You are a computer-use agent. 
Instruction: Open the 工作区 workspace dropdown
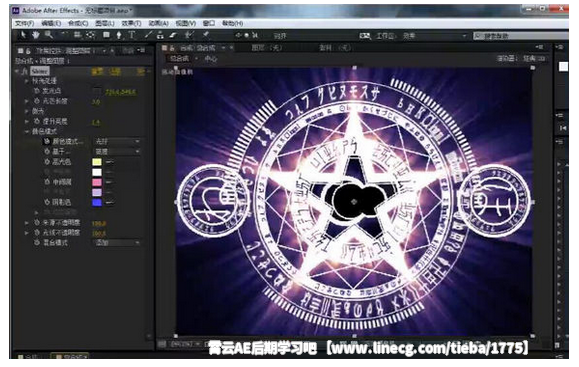pos(435,36)
